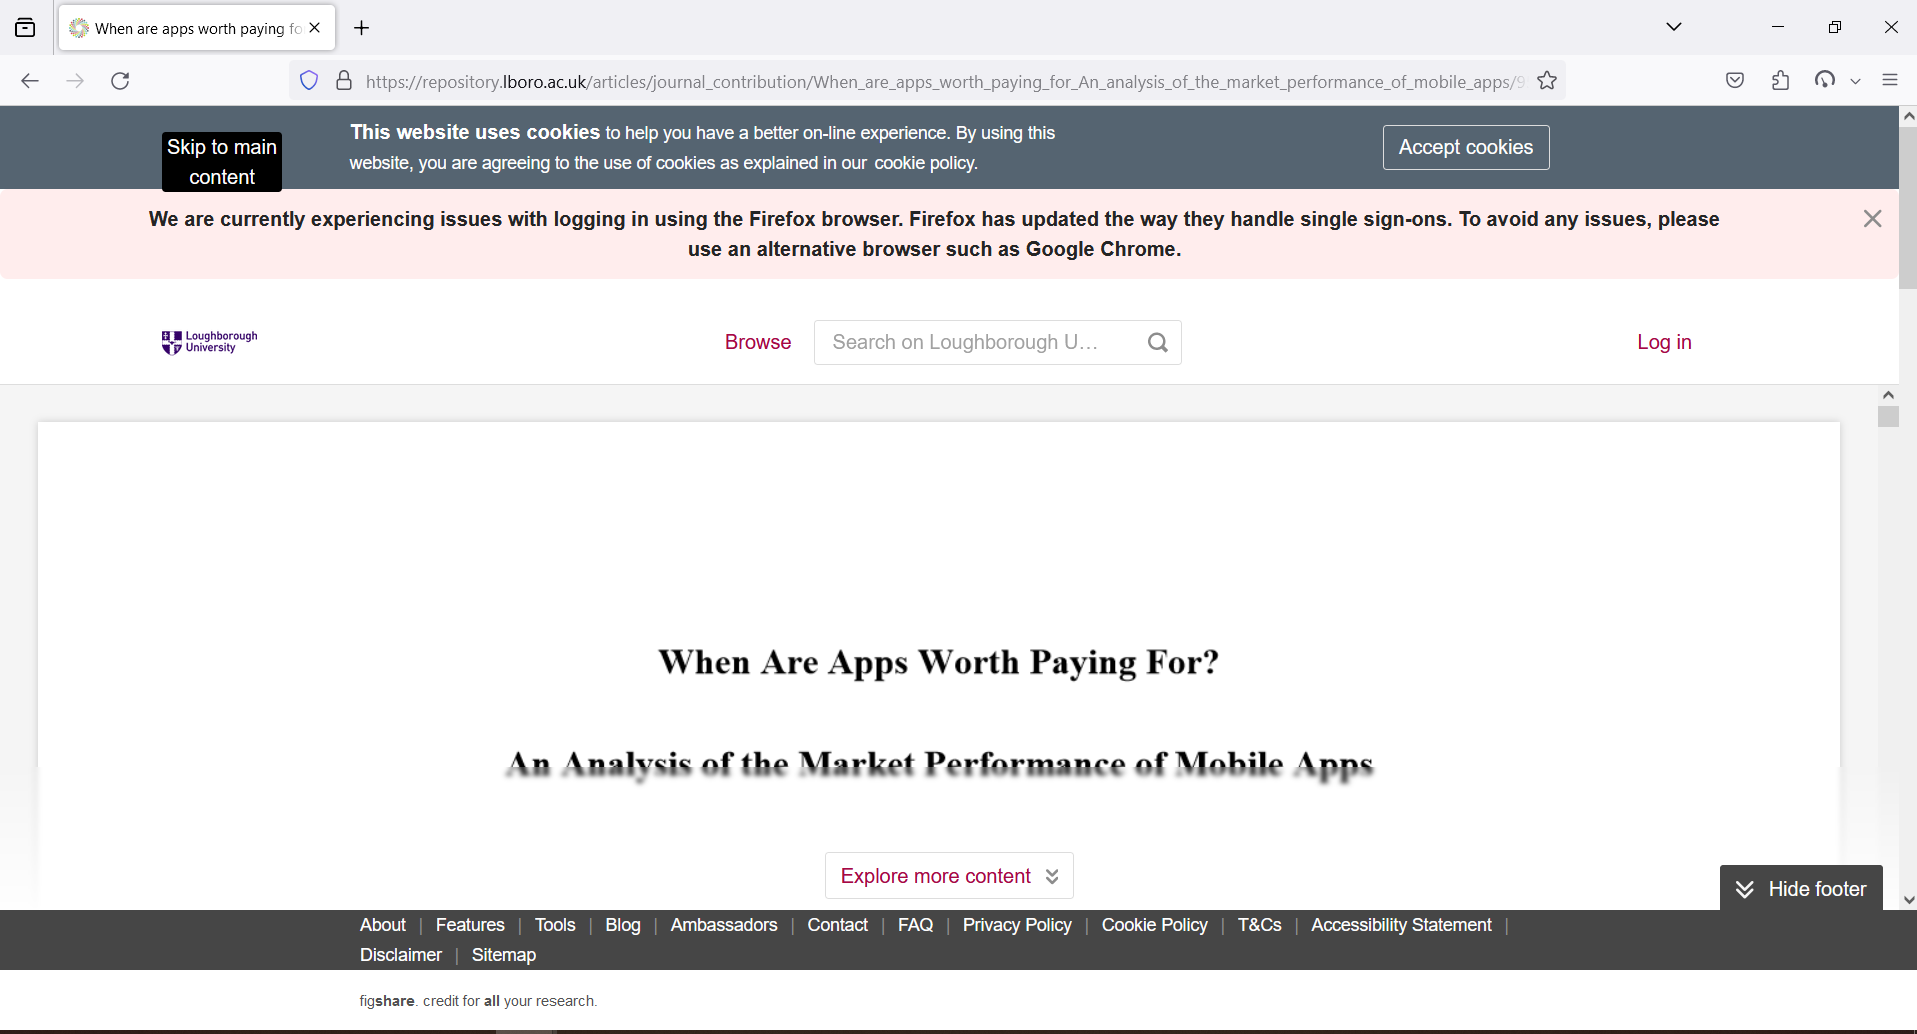Screen dimensions: 1917x1034
Task: Click the Loughborough University logo
Action: (208, 342)
